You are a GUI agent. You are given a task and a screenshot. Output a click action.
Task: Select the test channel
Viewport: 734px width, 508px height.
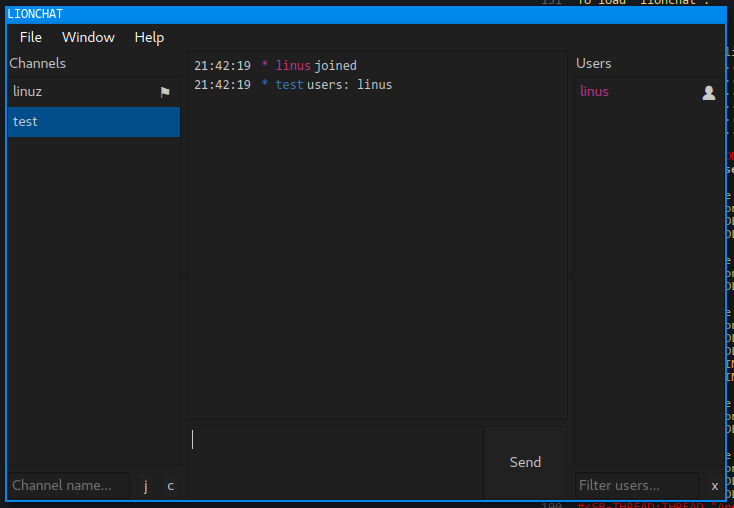tap(94, 122)
